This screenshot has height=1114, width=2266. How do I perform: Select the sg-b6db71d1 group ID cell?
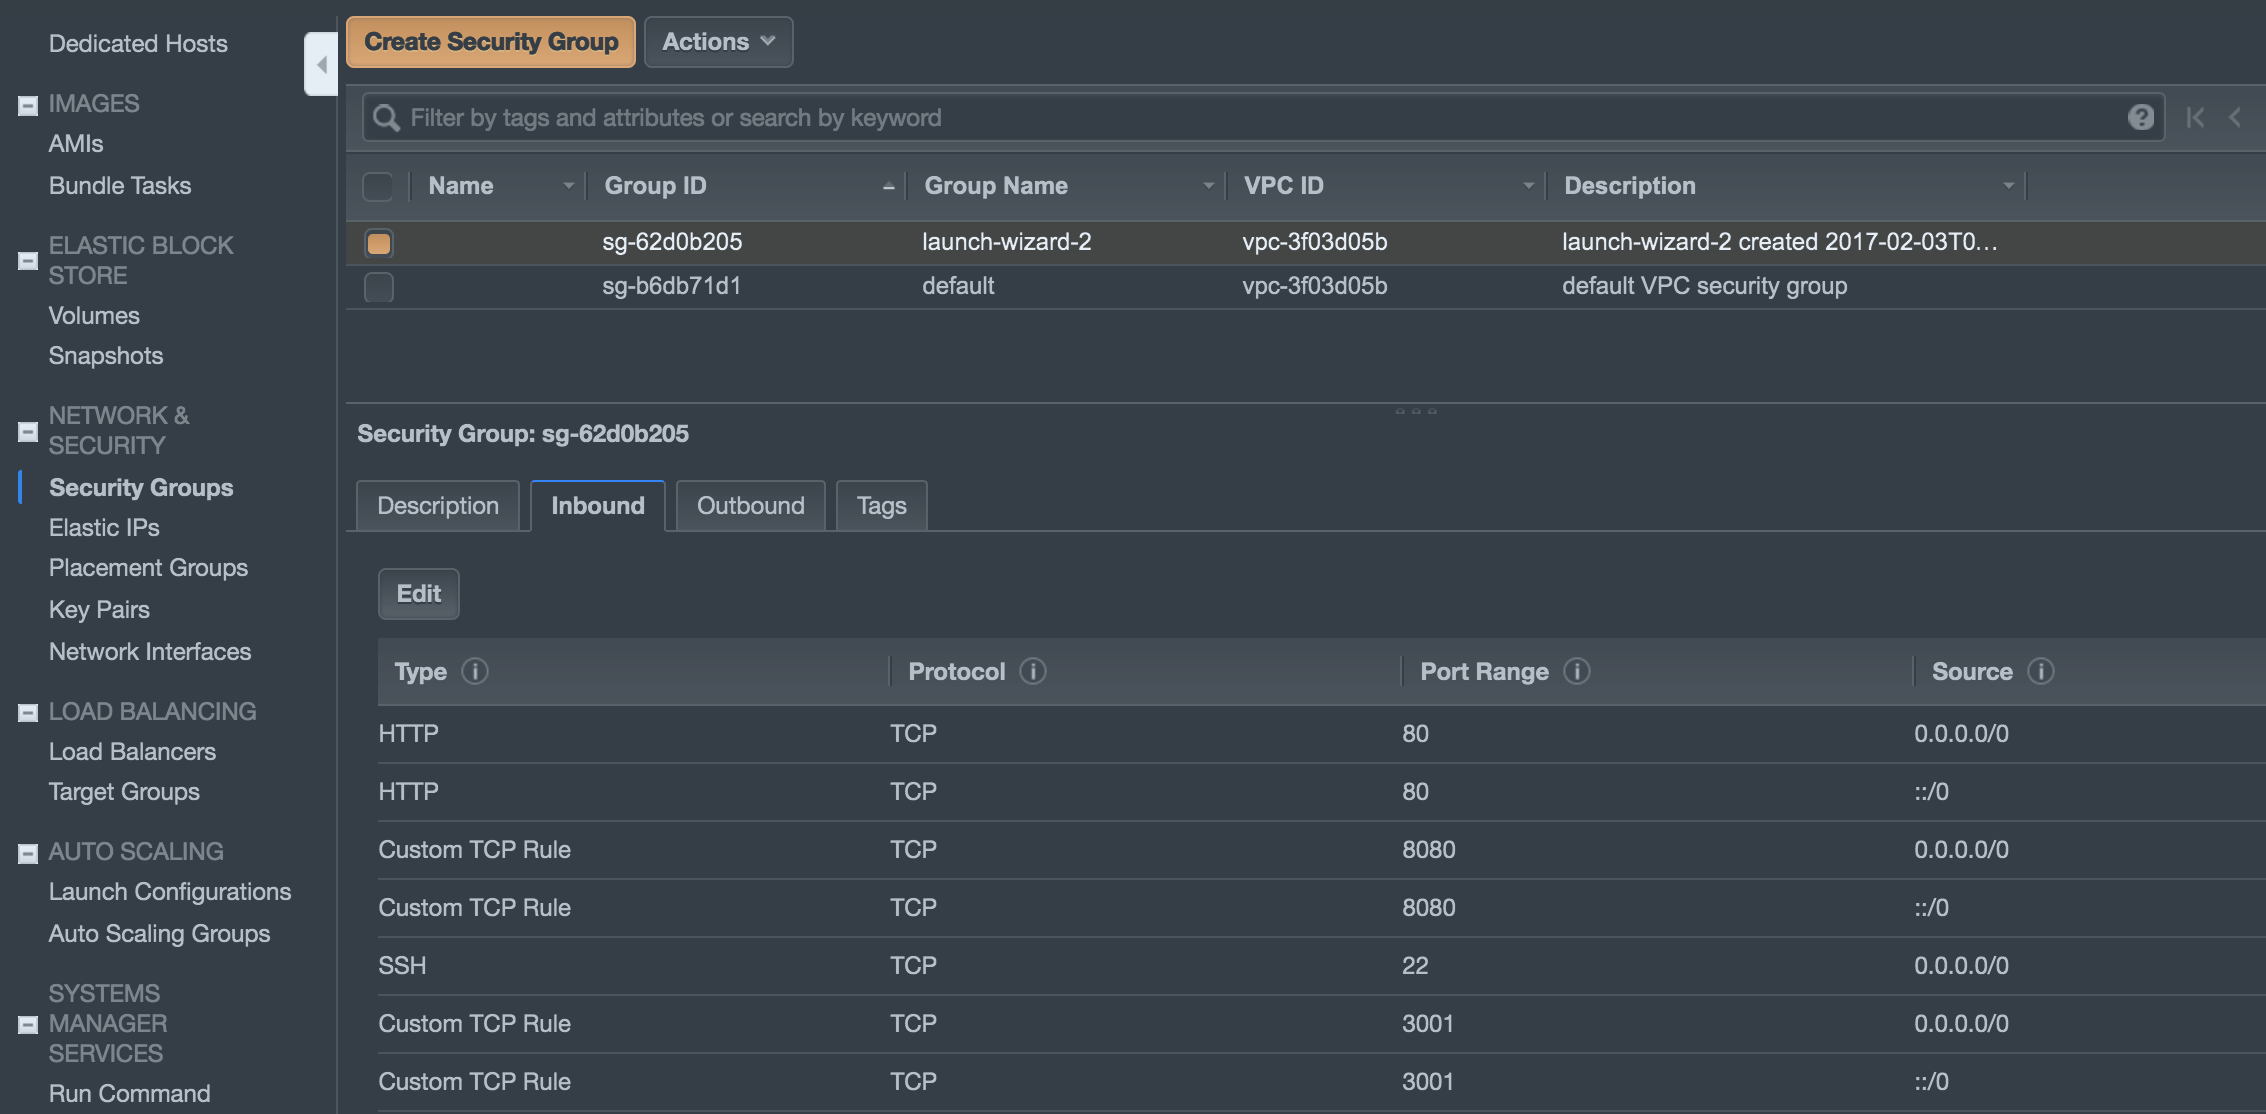click(x=672, y=286)
